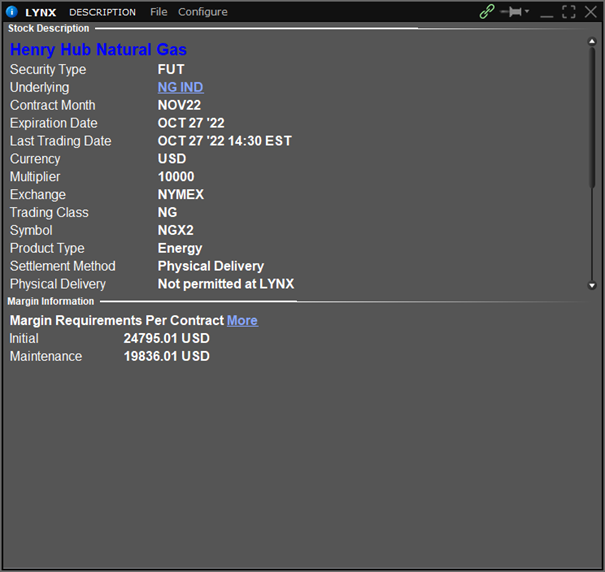Select the 10000 multiplier value
This screenshot has width=605, height=572.
(176, 177)
